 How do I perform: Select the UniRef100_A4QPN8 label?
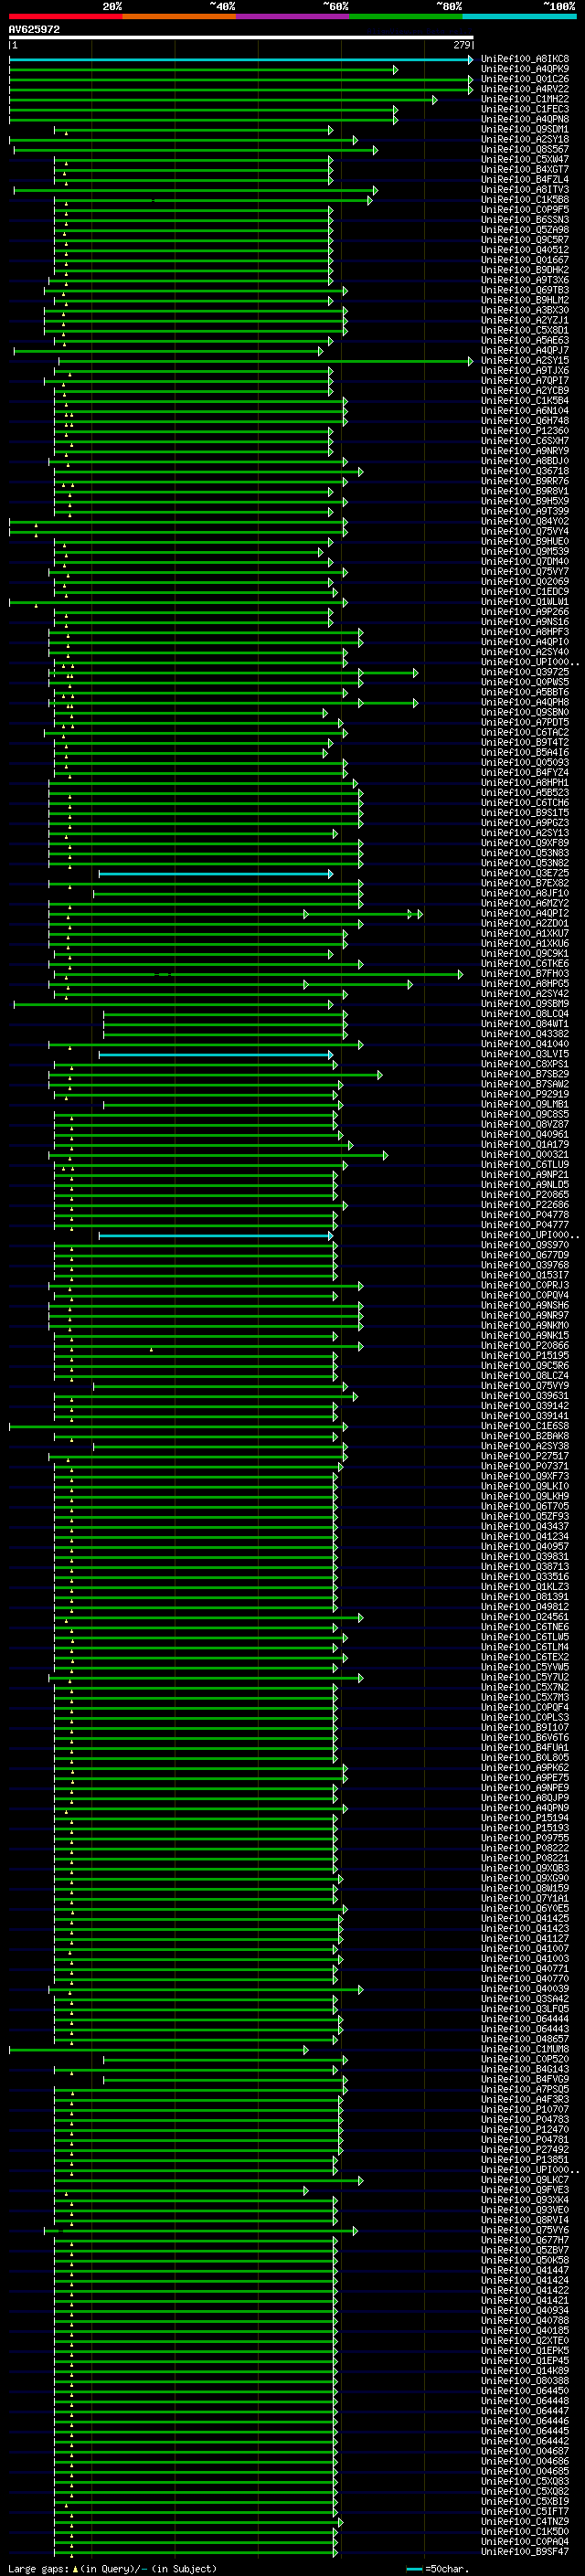525,120
